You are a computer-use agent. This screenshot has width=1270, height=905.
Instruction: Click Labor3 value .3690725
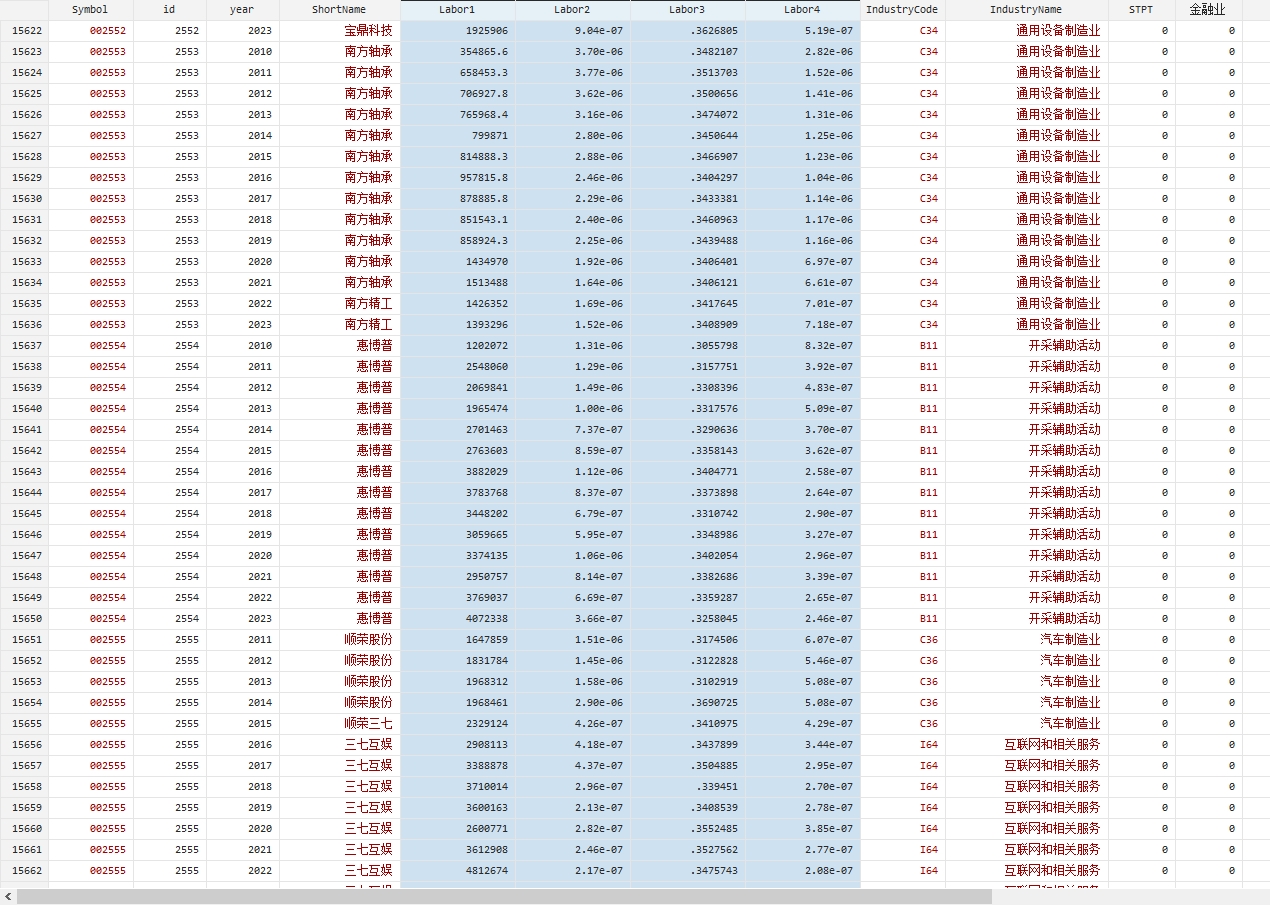(x=714, y=703)
